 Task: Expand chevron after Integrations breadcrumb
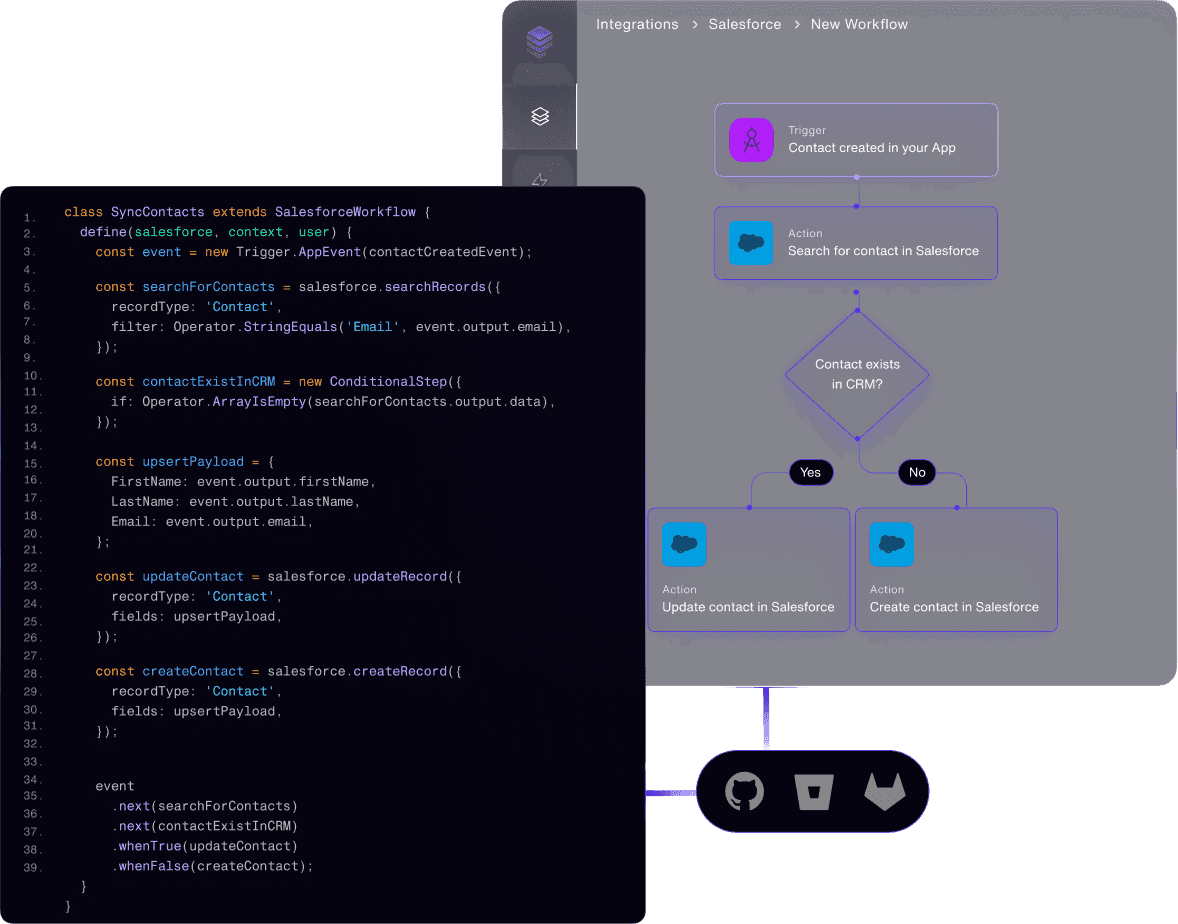pos(694,25)
